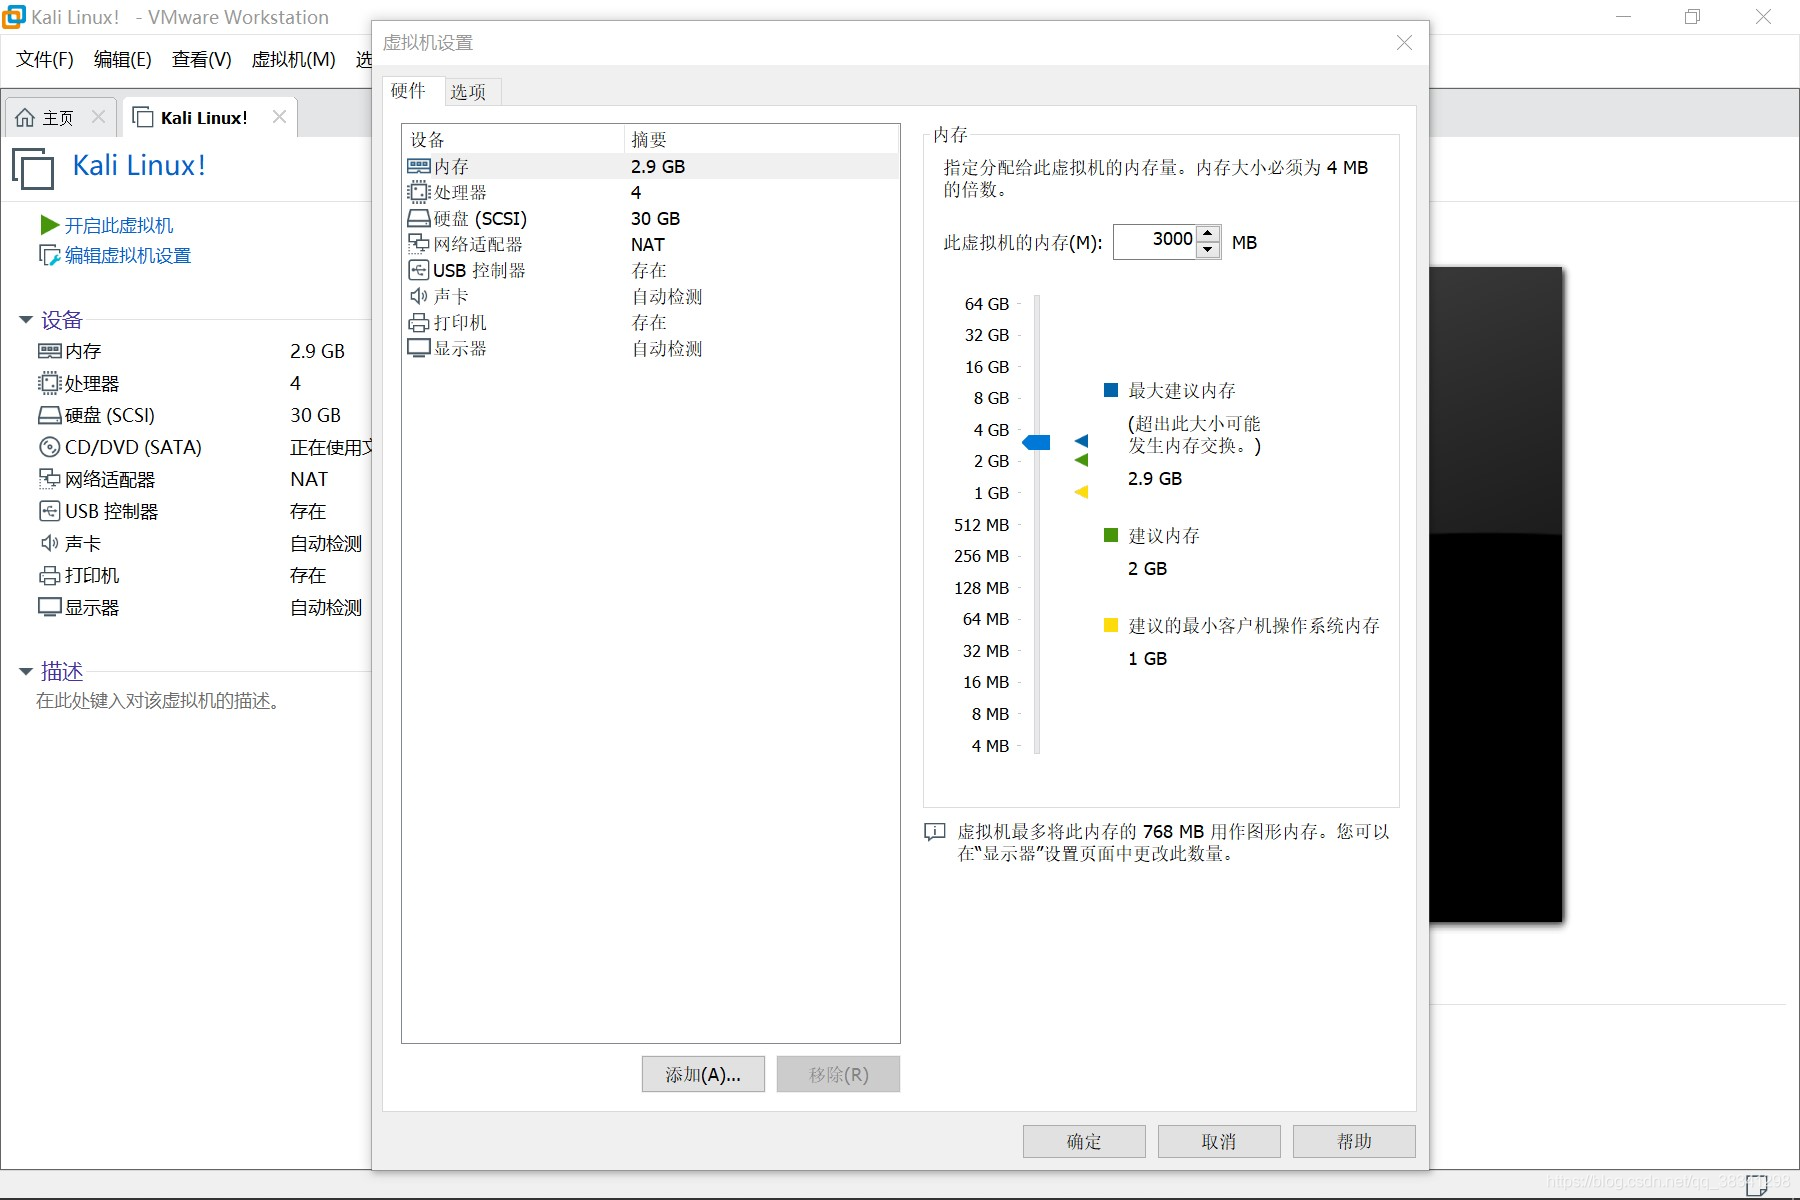Viewport: 1800px width, 1200px height.
Task: Click 内存 icon in main window device panel
Action: tap(50, 351)
